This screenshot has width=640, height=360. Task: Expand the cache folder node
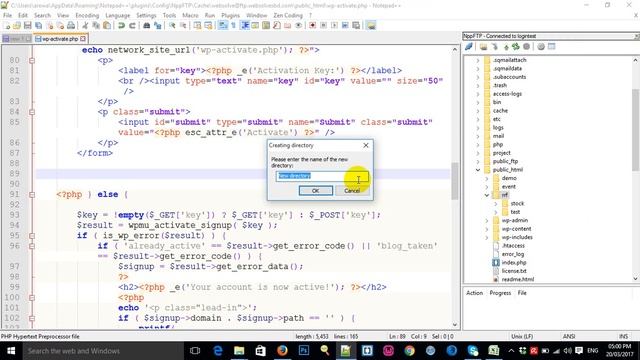click(478, 111)
